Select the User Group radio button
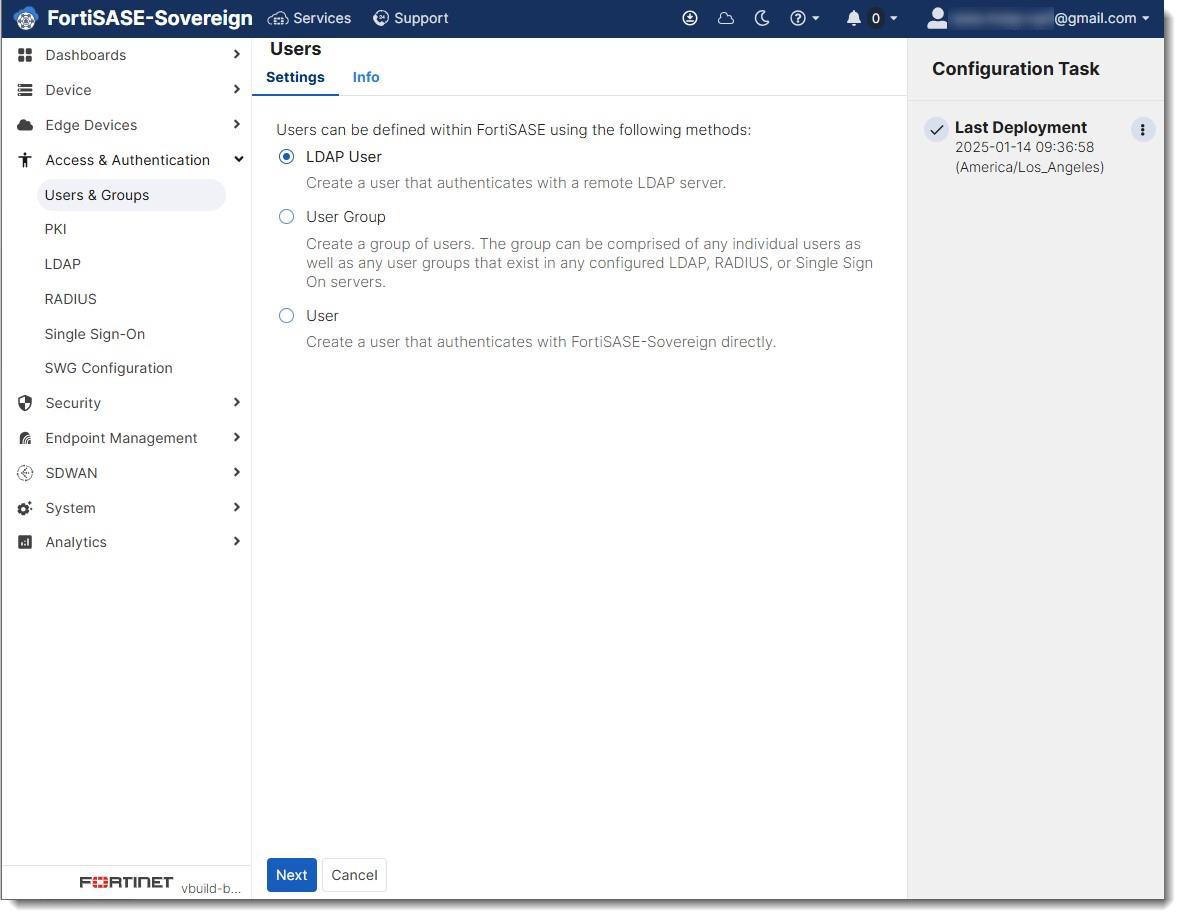1183x919 pixels. coord(287,217)
